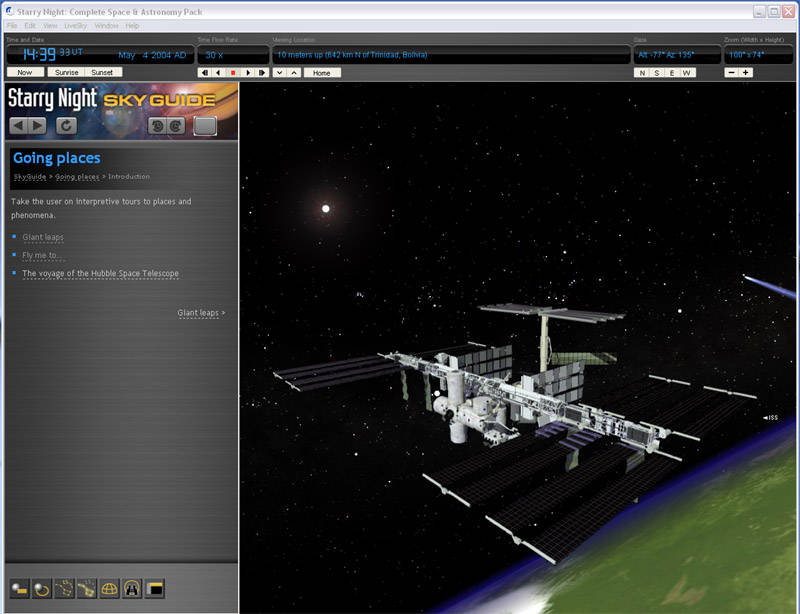Toggle the horizon binoculars view icon
The height and width of the screenshot is (614, 800).
coord(132,589)
